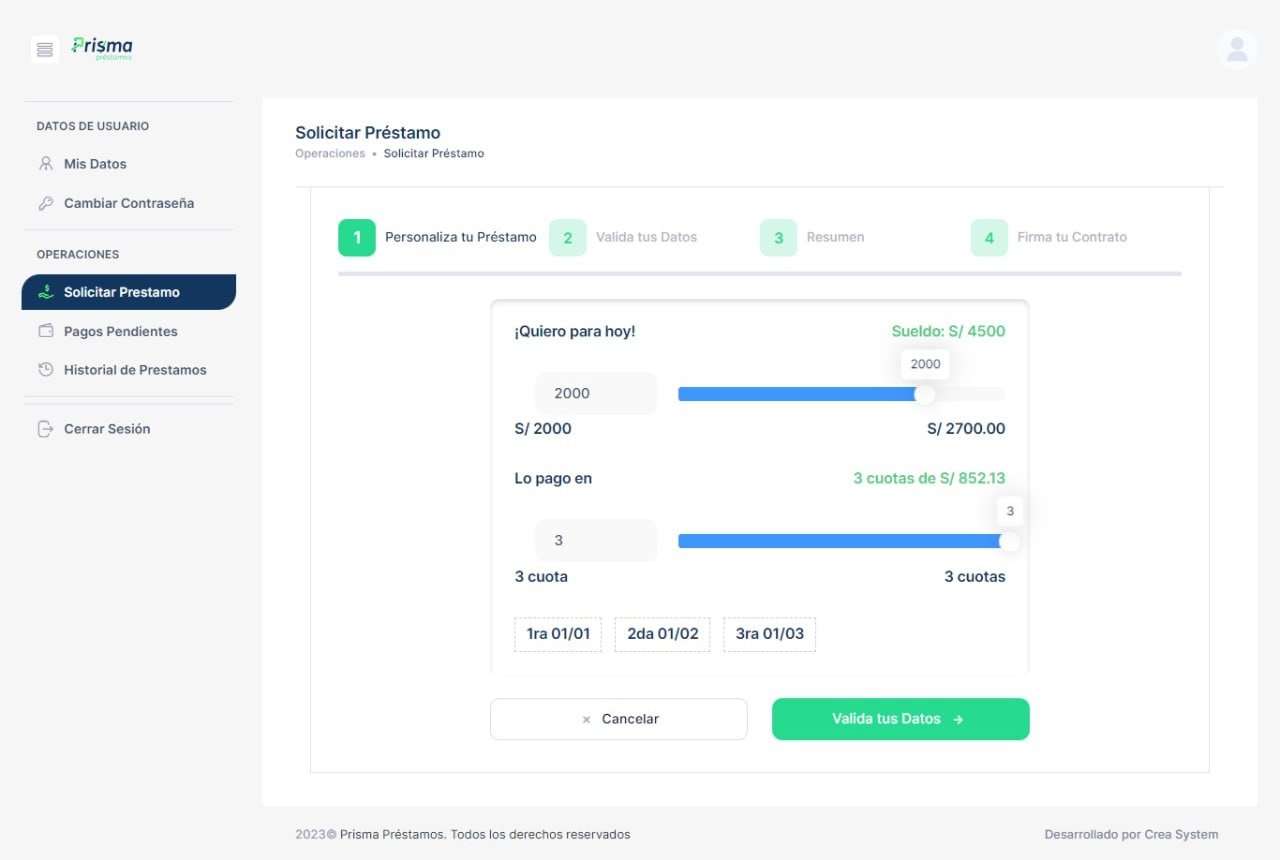Focus the loan amount field showing 2000

tap(596, 394)
